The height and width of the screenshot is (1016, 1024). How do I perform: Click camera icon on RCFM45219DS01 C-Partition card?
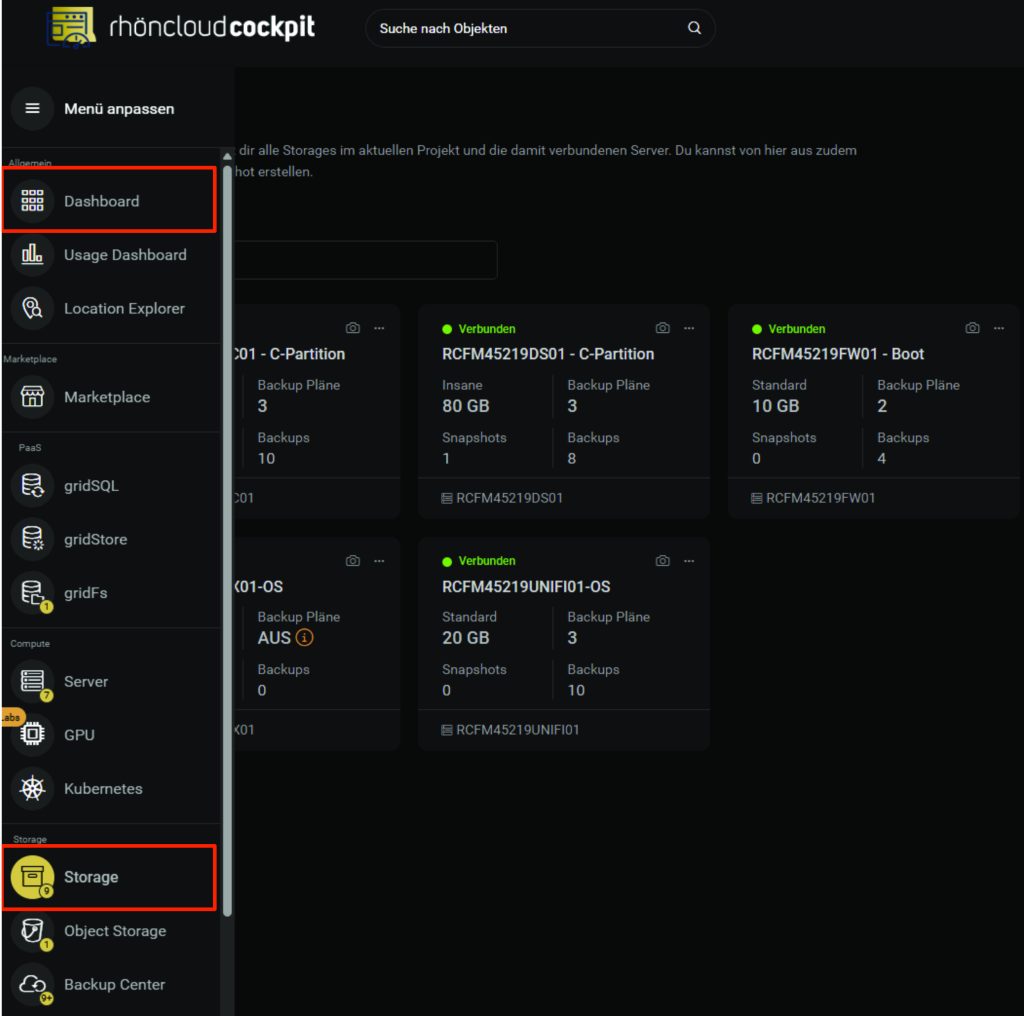pos(662,328)
